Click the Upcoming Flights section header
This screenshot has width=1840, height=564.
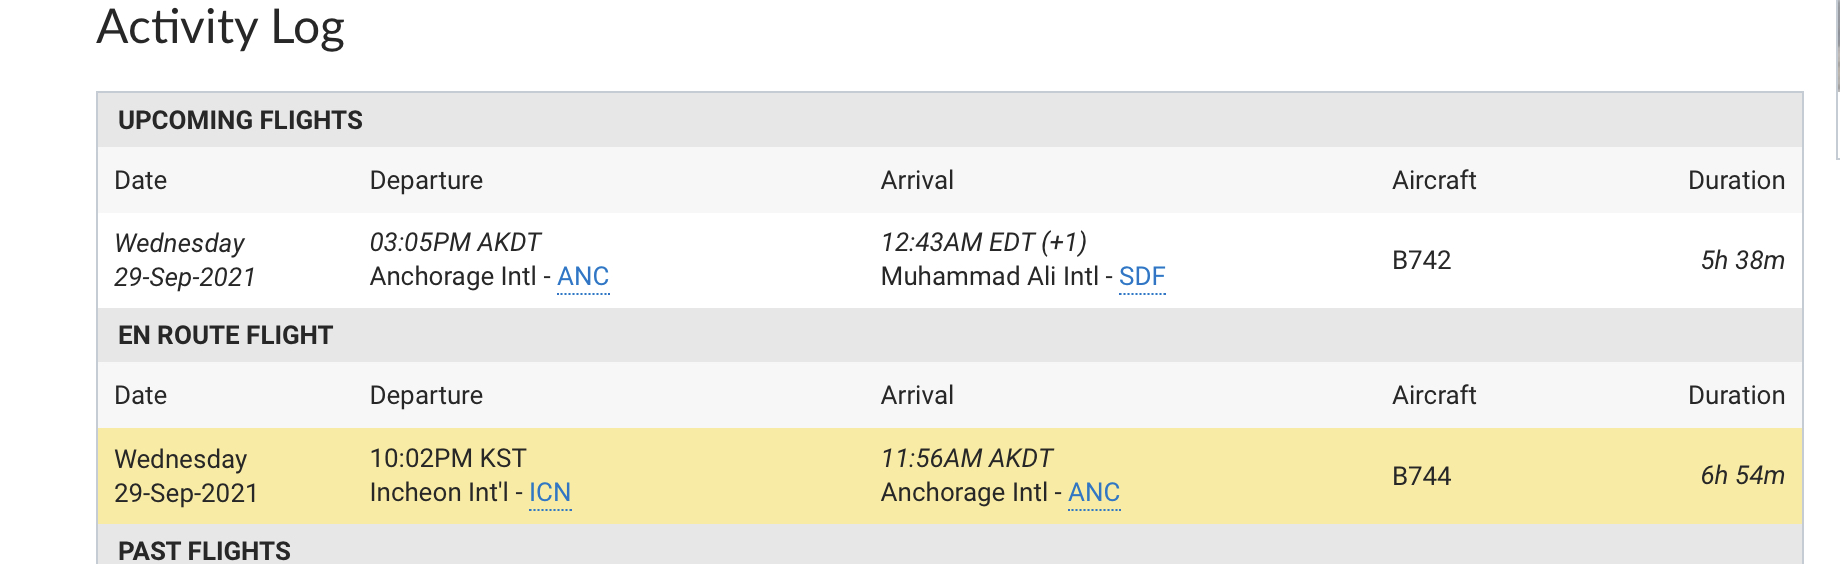(x=240, y=120)
